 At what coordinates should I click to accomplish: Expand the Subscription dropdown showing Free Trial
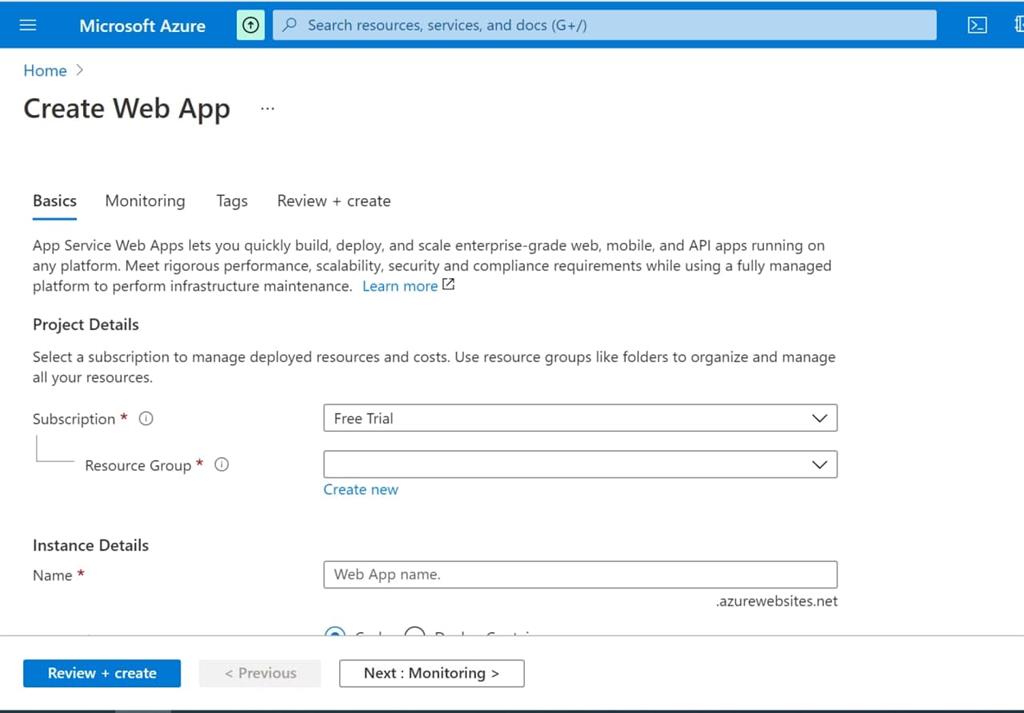(x=580, y=418)
